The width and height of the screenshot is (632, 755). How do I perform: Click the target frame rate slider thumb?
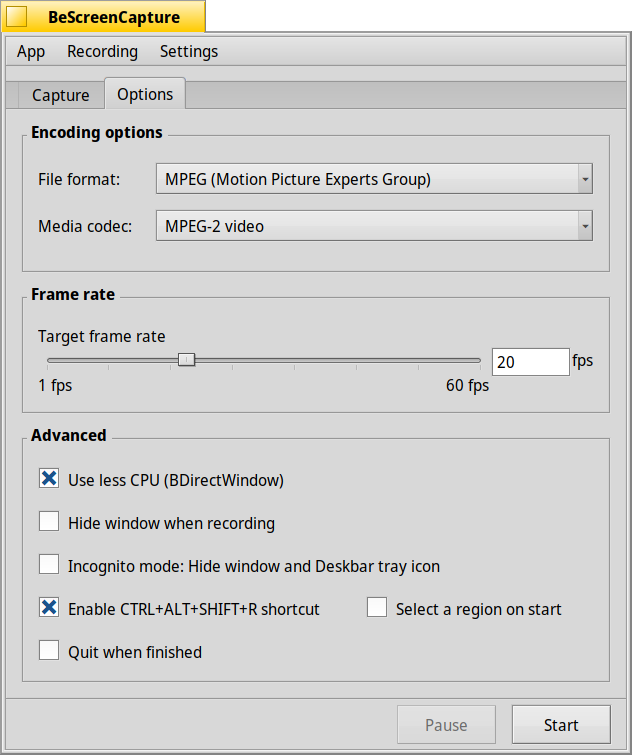[186, 360]
